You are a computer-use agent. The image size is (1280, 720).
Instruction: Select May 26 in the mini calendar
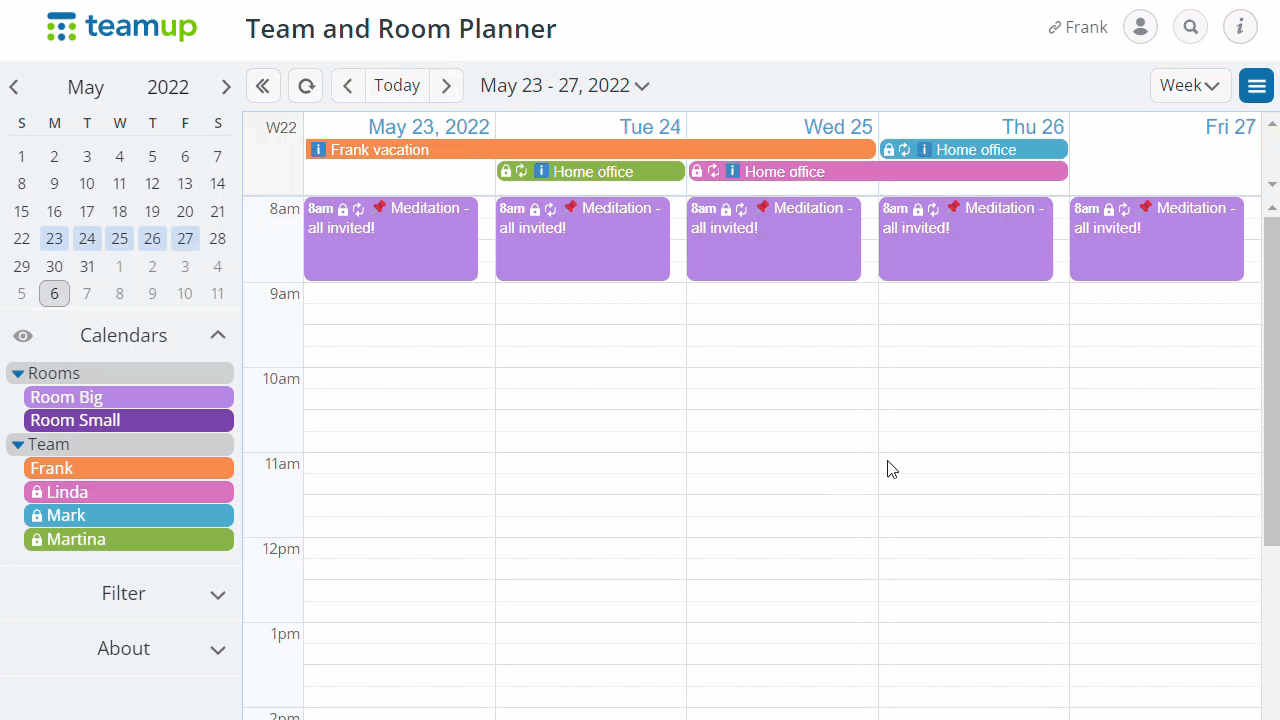[152, 238]
